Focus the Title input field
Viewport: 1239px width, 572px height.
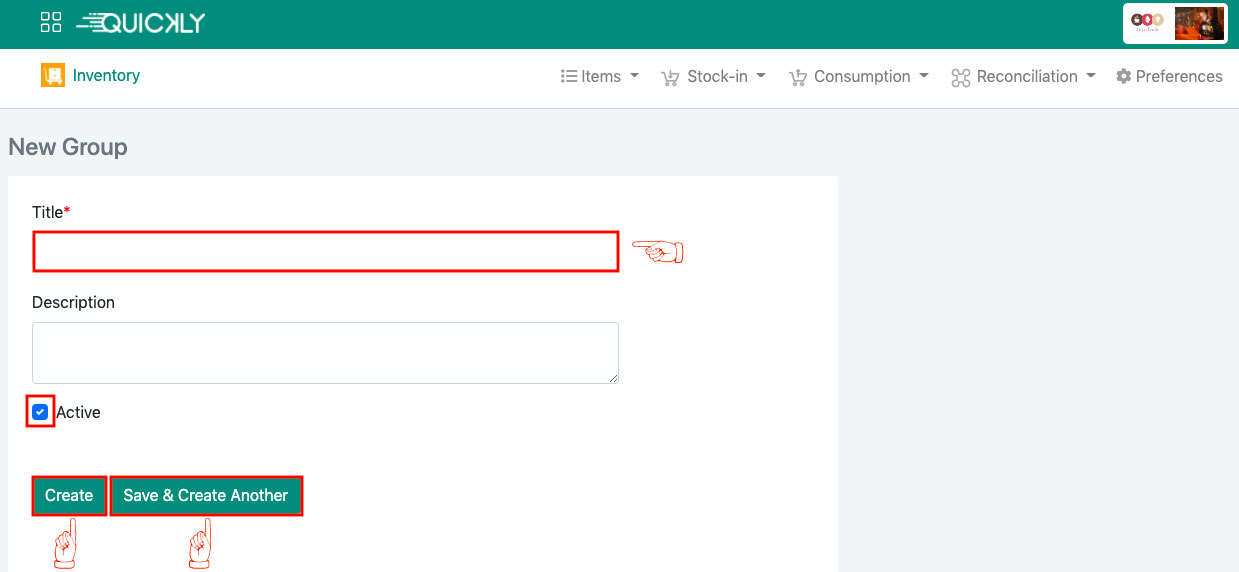pos(325,251)
